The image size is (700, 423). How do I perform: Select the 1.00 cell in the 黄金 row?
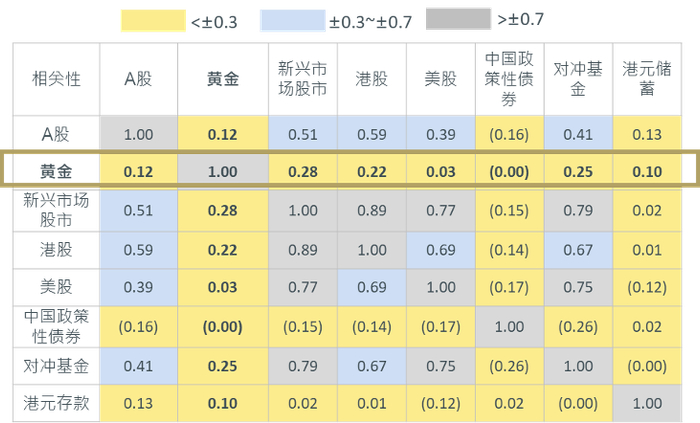[221, 171]
